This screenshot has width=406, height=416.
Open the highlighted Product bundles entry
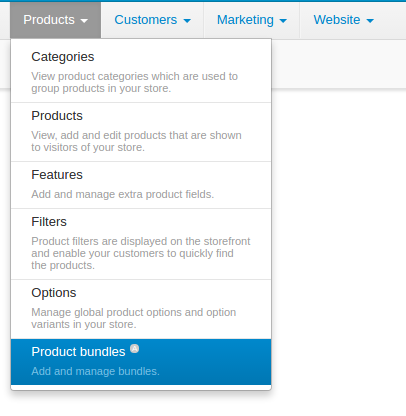click(141, 362)
